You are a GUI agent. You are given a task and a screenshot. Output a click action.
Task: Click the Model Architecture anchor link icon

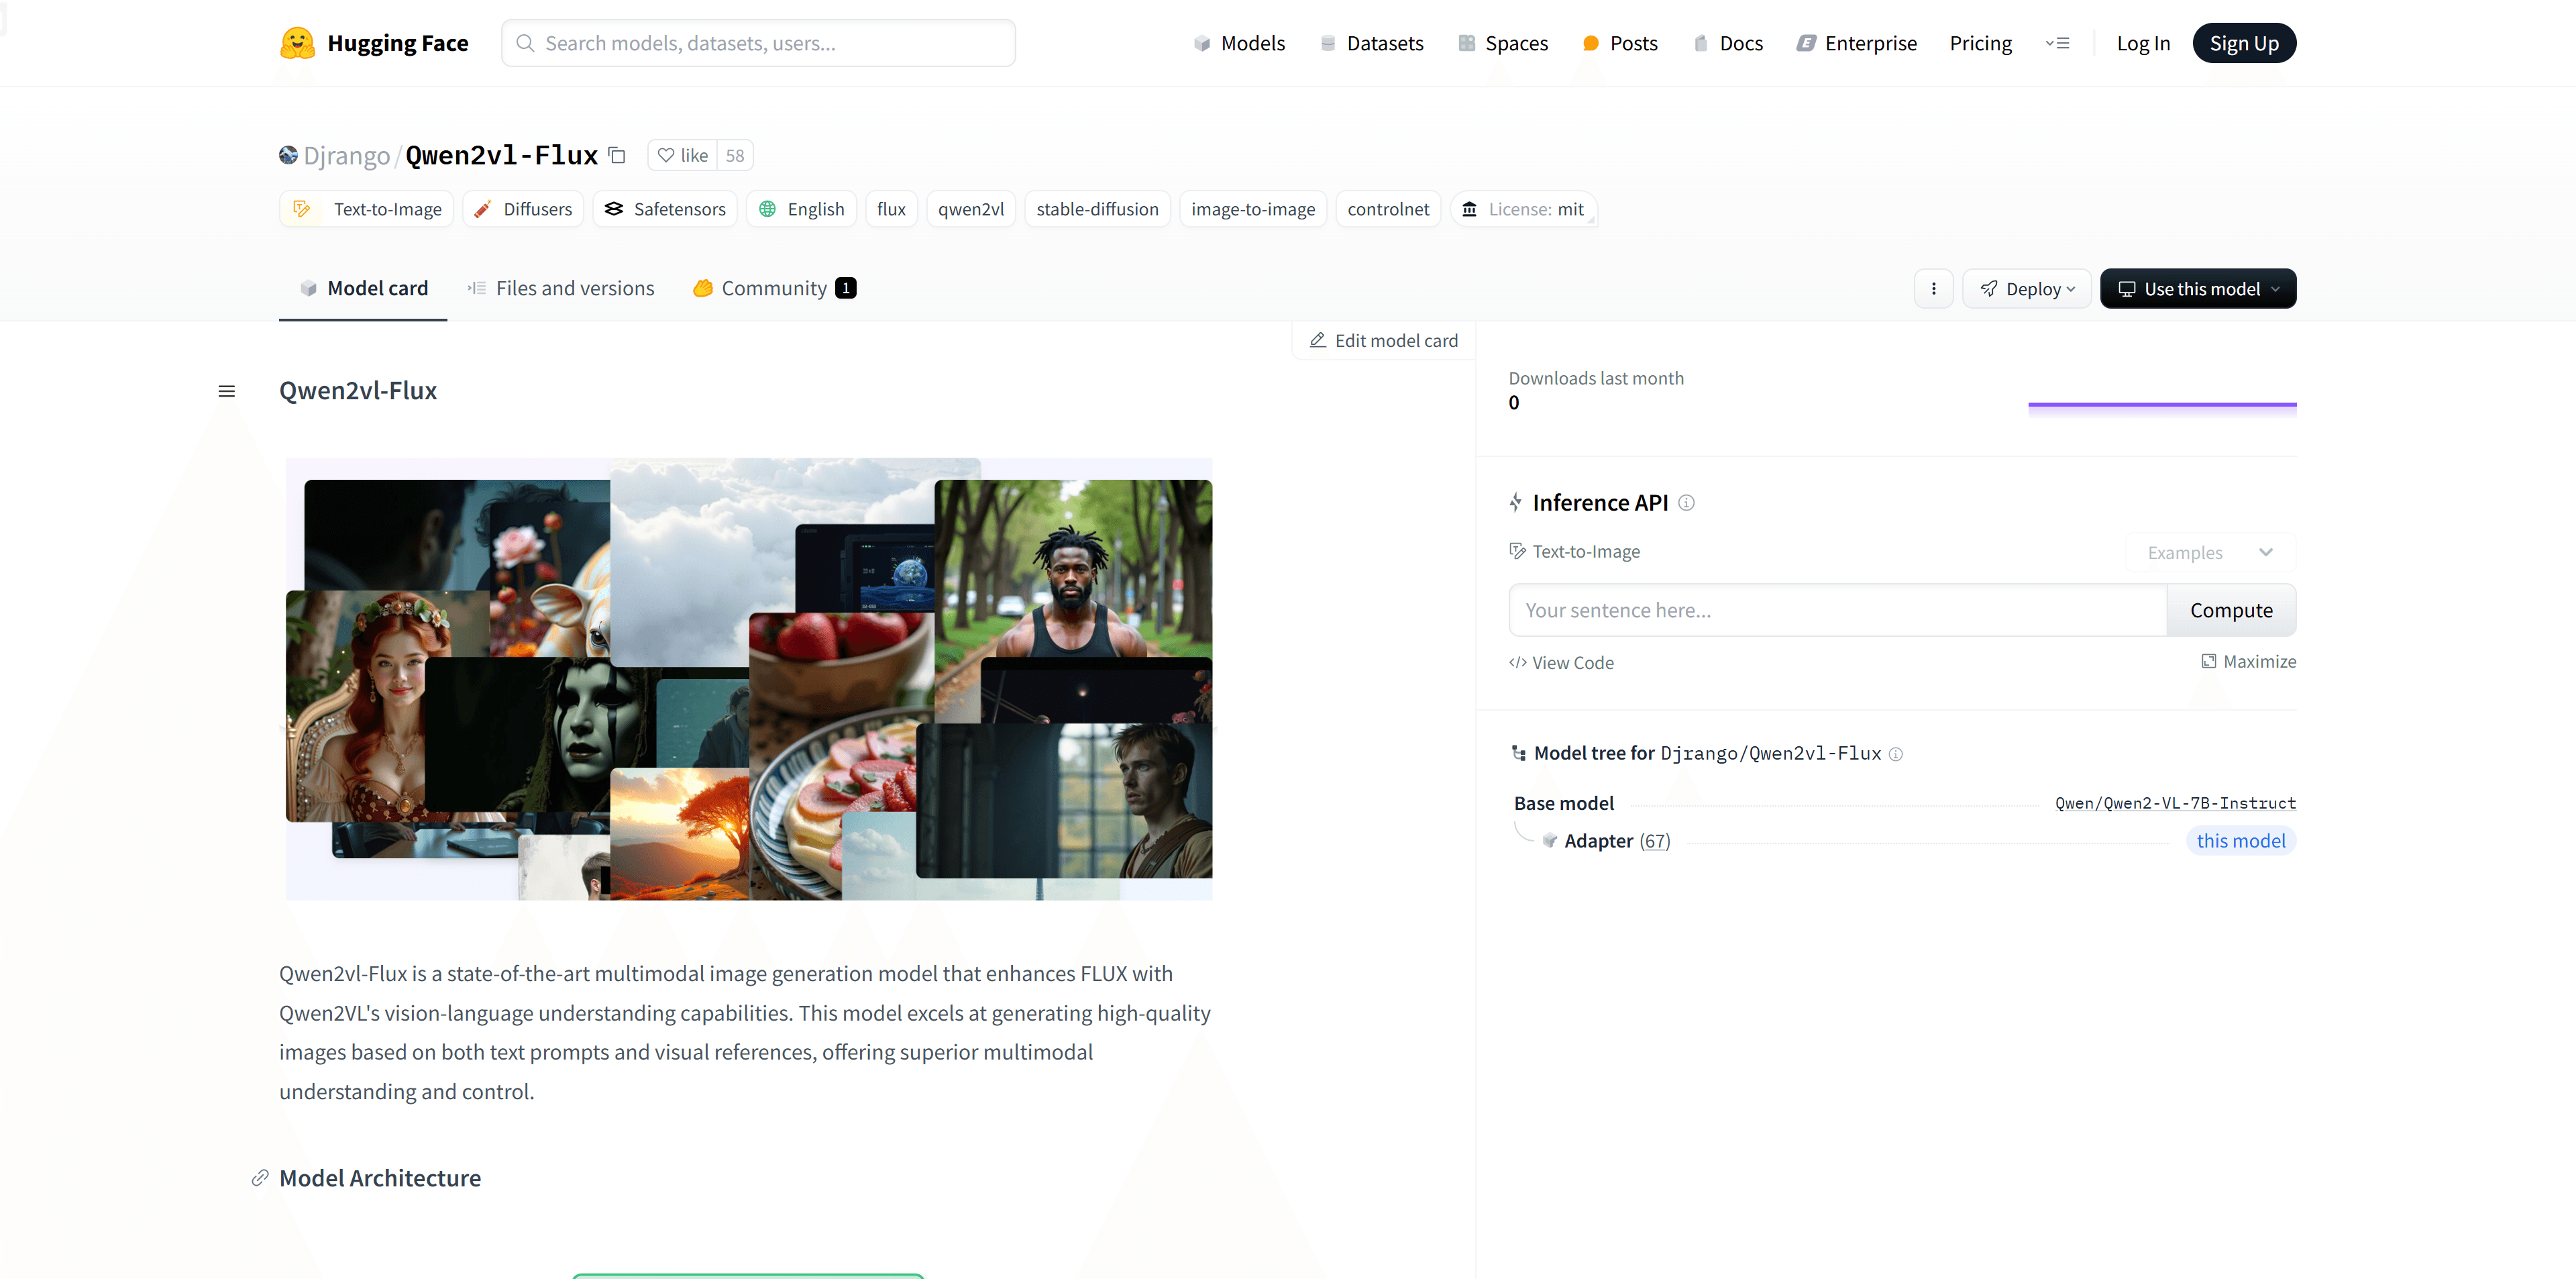coord(260,1178)
